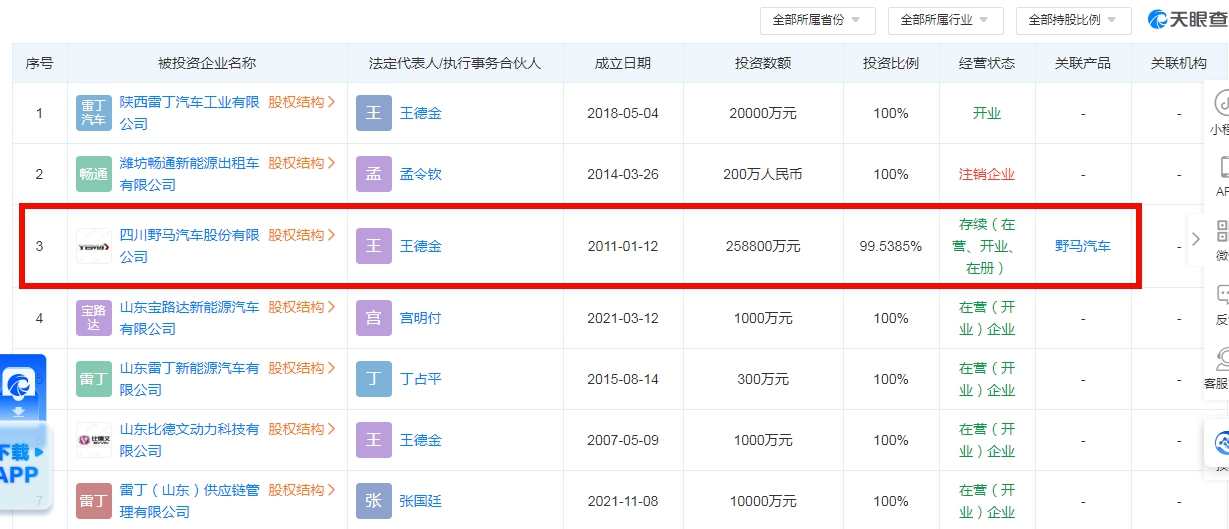Click the customer service headset icon
This screenshot has height=529, width=1229.
point(1221,360)
